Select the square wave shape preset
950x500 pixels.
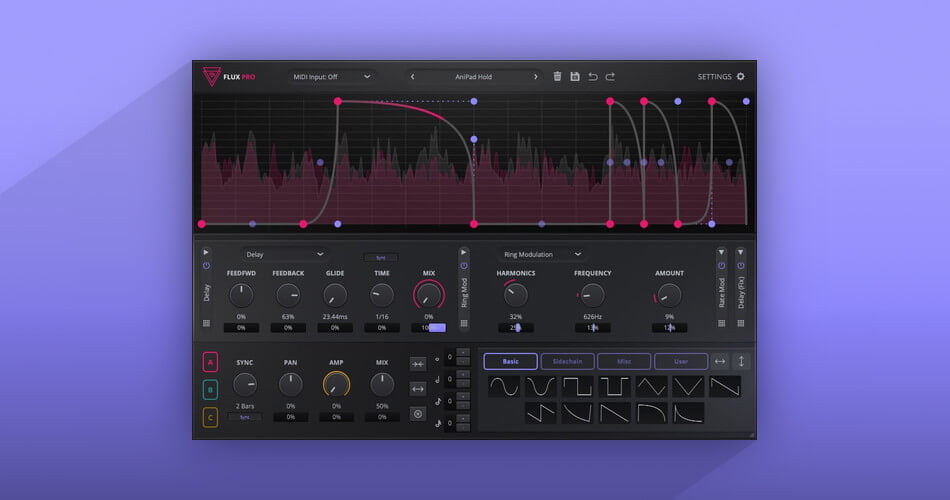577,386
